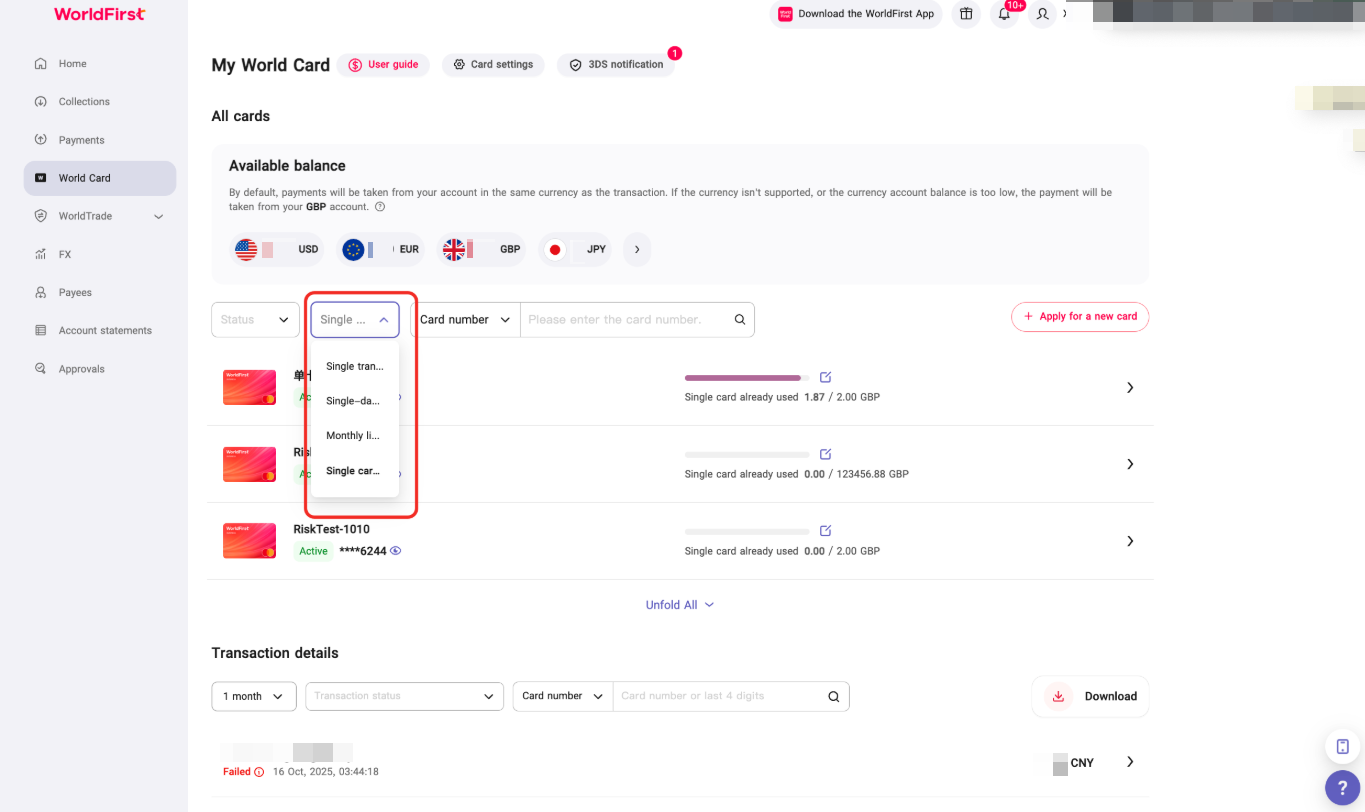The image size is (1365, 812).
Task: Open the 1 month period dropdown
Action: pyautogui.click(x=254, y=696)
